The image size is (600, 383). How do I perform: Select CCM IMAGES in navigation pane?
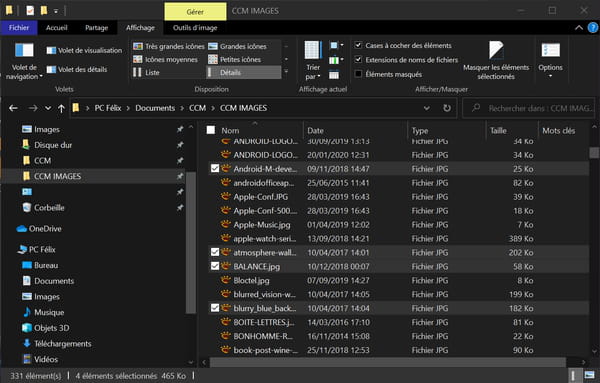pyautogui.click(x=57, y=176)
